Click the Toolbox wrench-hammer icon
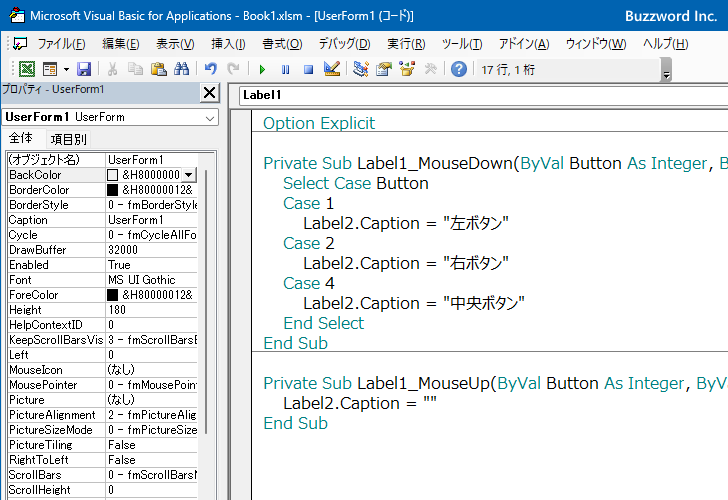Screen dimensions: 728x500 (x=431, y=69)
